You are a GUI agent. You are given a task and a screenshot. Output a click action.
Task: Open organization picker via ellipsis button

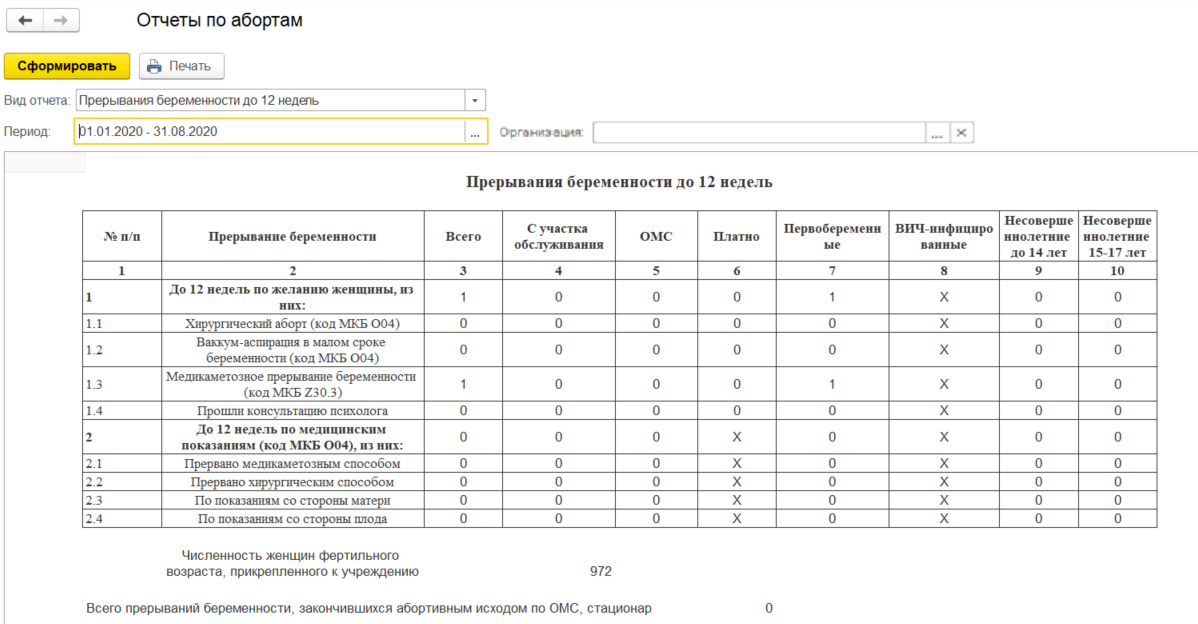tap(936, 132)
